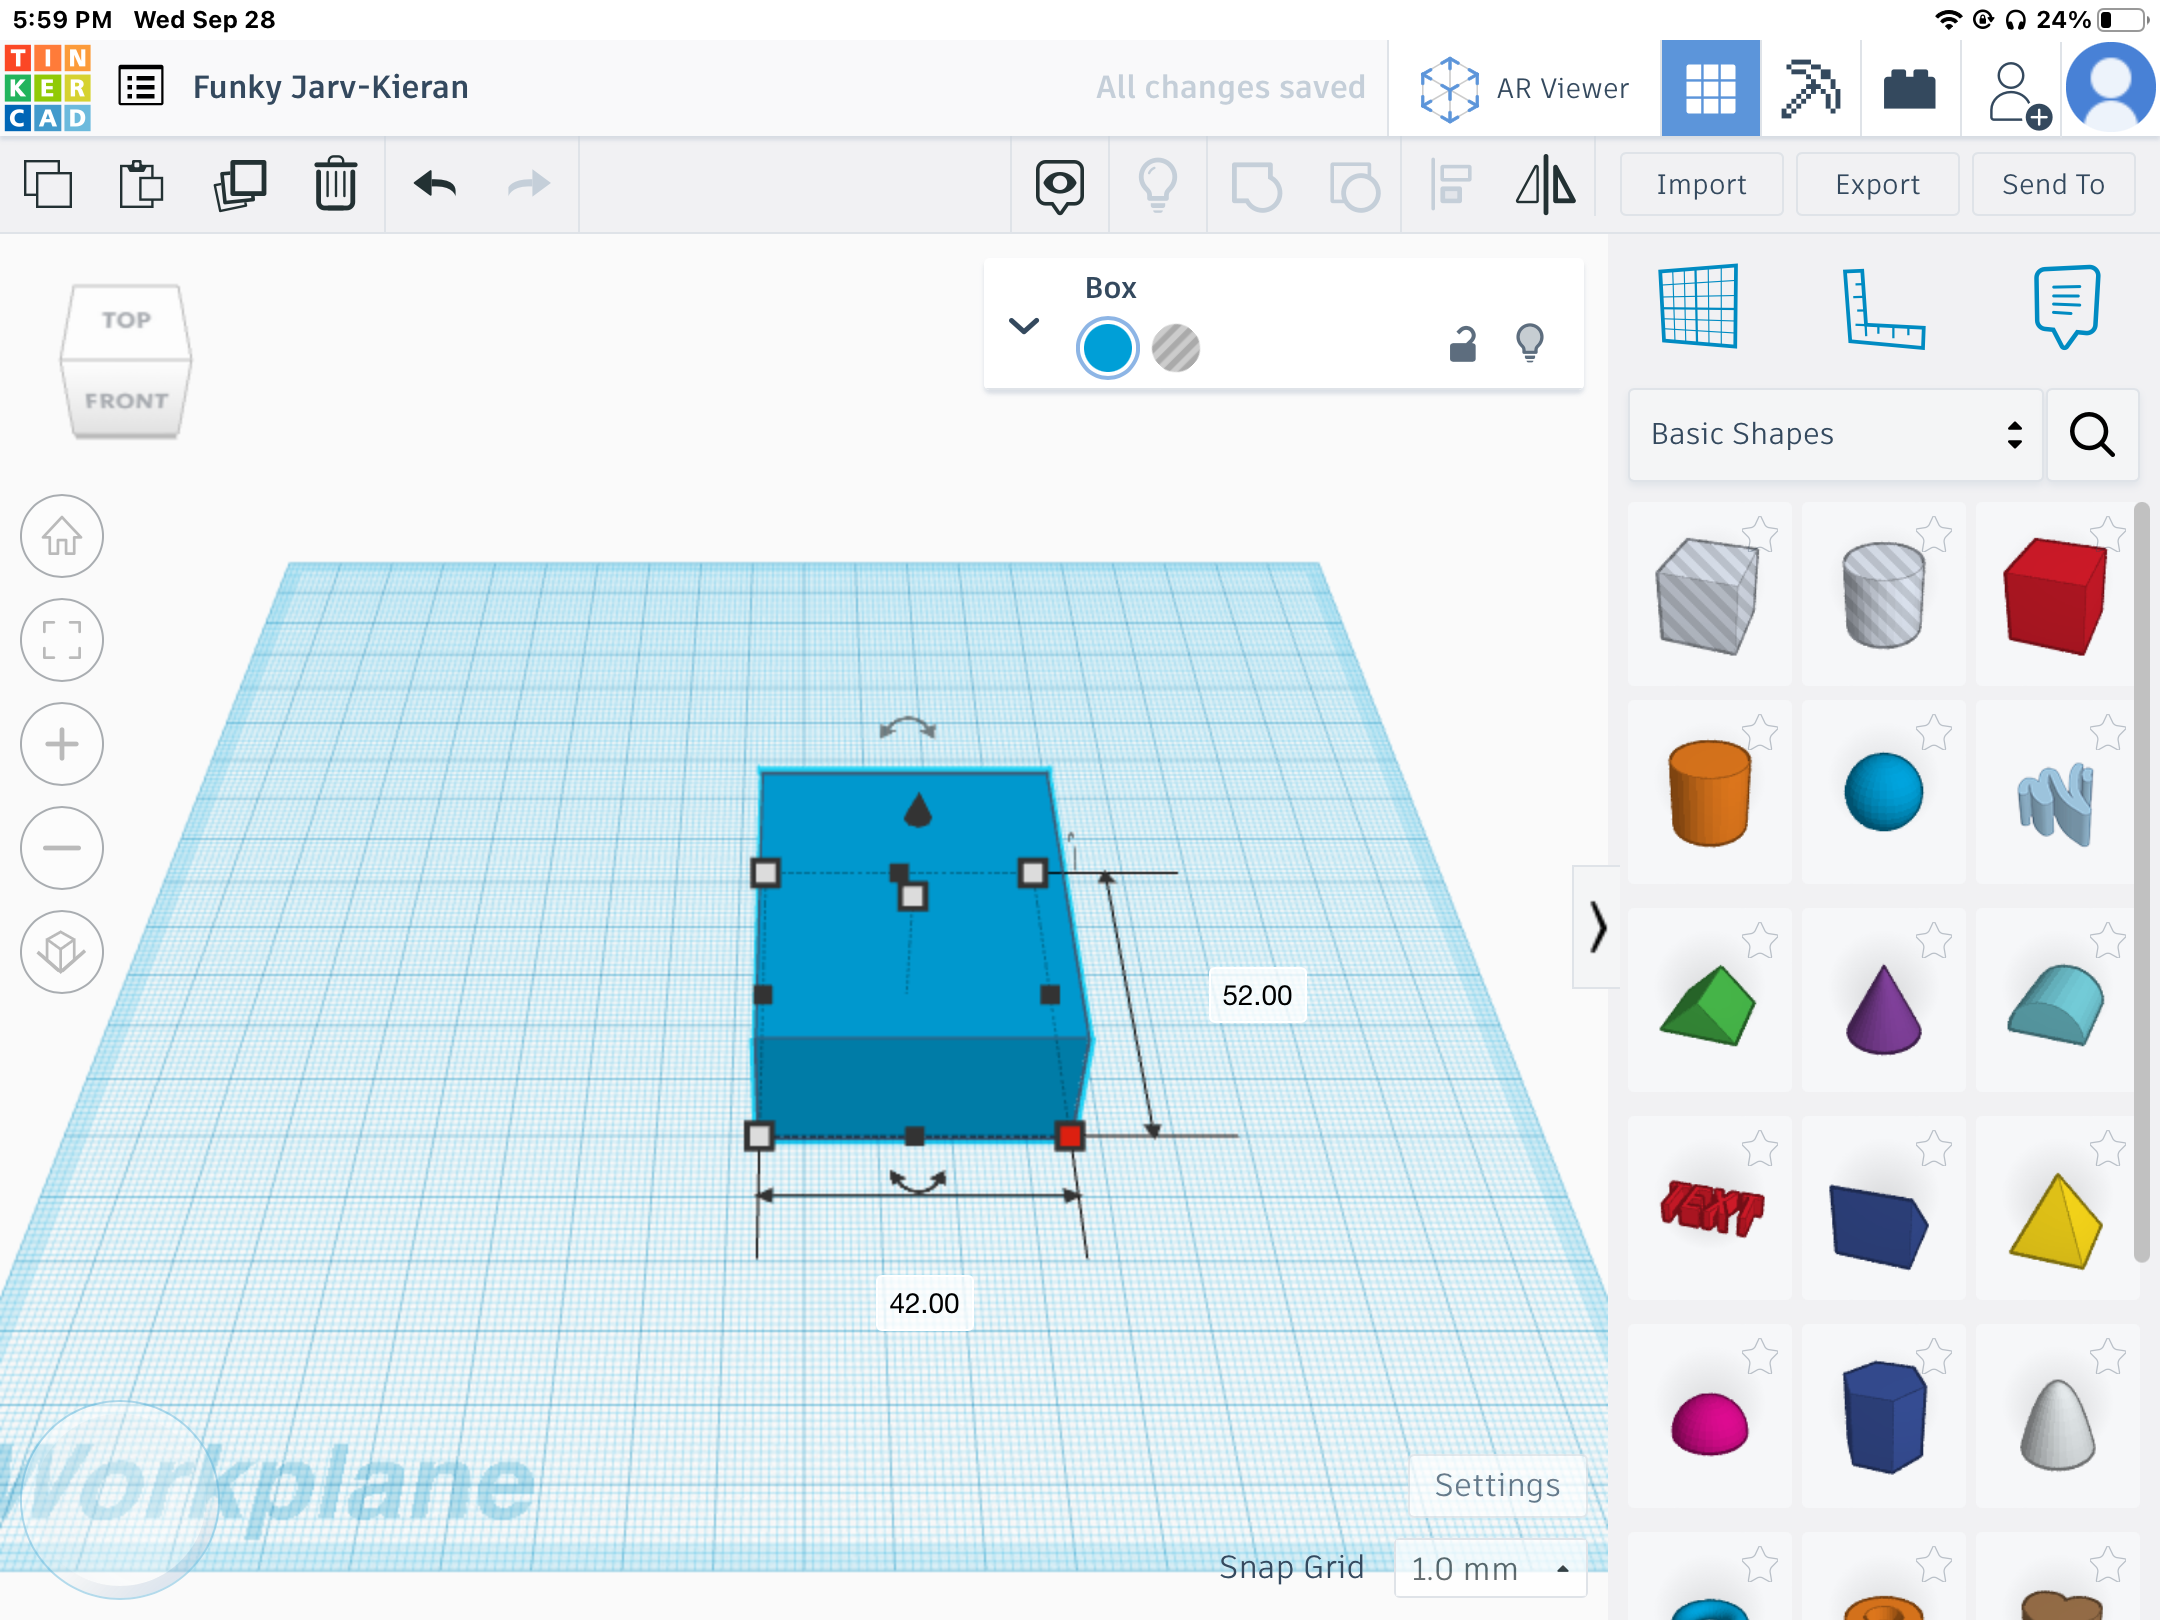2160x1620 pixels.
Task: Collapse the Box inspector with the chevron
Action: click(1023, 326)
